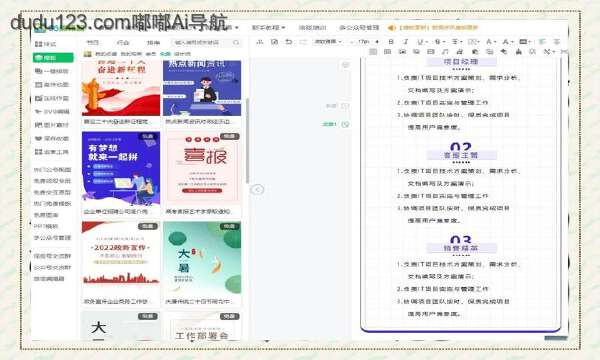Toggle bold formatting in editor toolbar
600x360 pixels.
click(391, 42)
